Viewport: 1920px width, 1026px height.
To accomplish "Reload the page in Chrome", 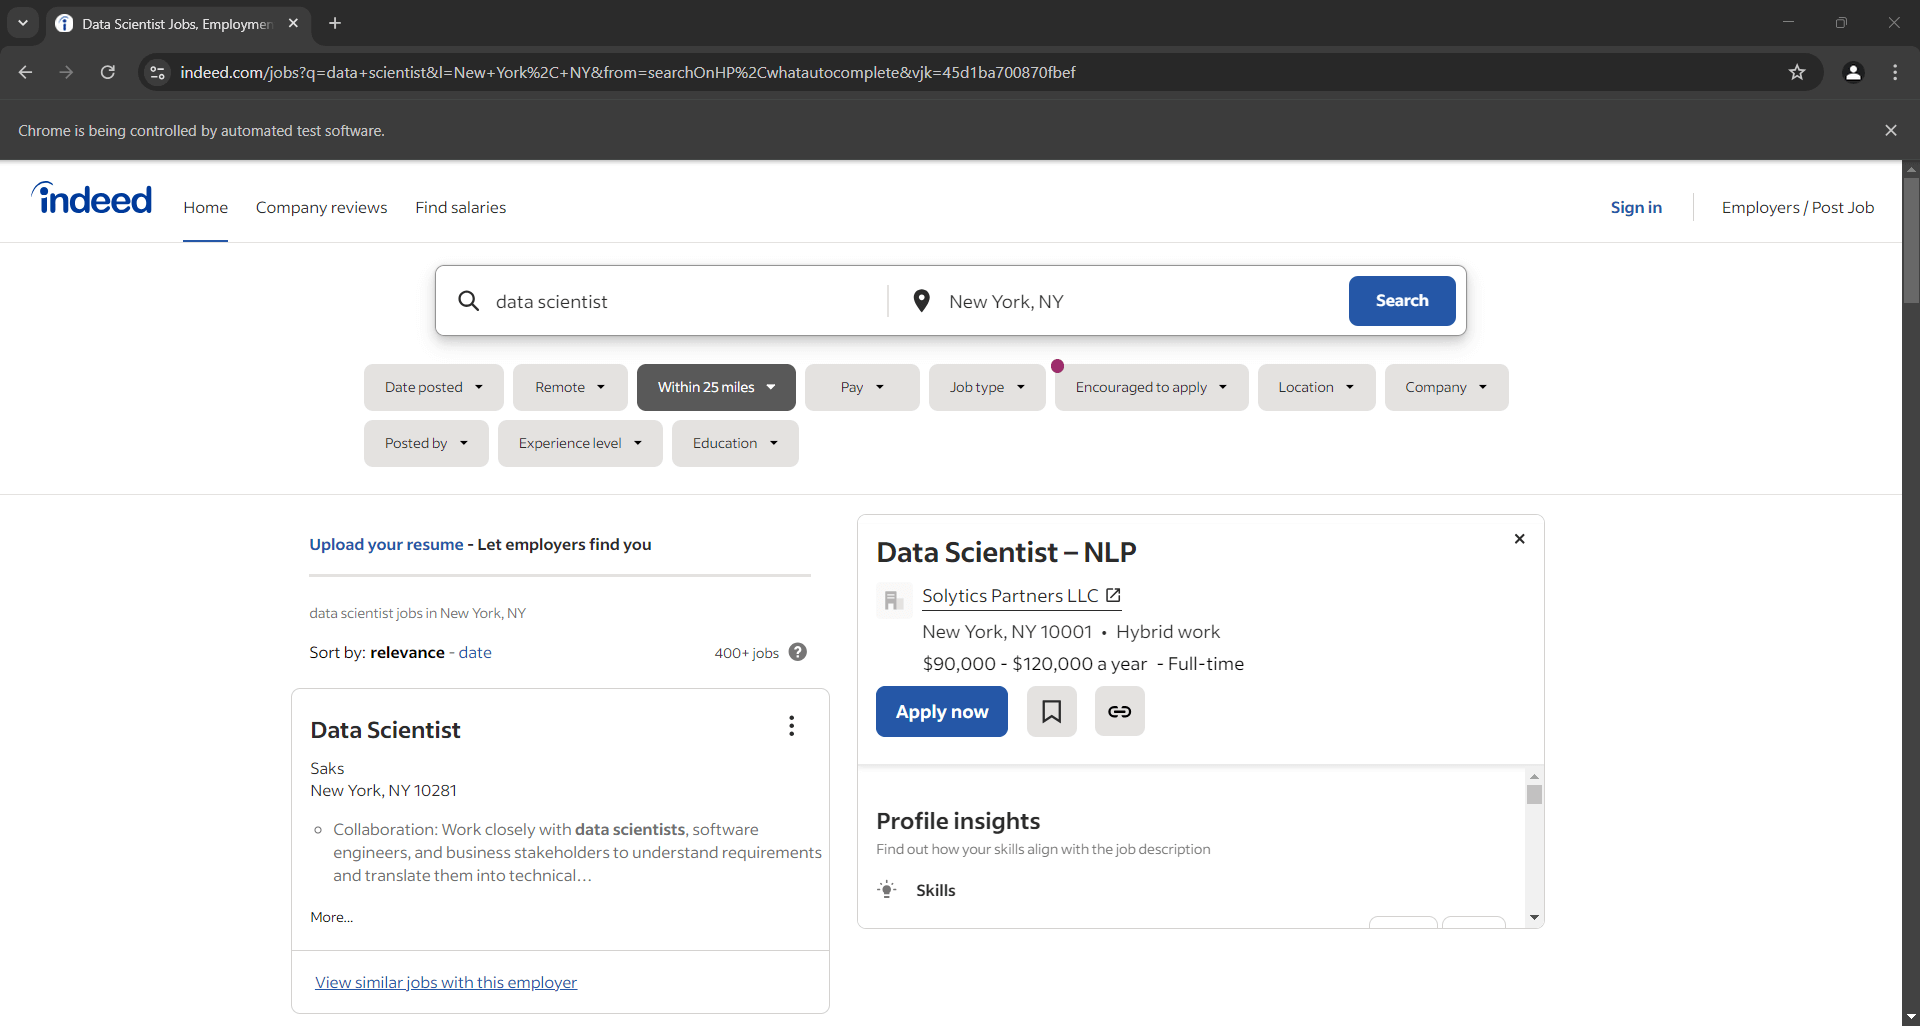I will click(108, 72).
